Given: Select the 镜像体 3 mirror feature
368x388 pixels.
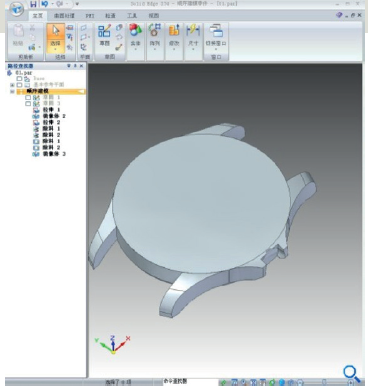Looking at the screenshot, I should pyautogui.click(x=54, y=154).
